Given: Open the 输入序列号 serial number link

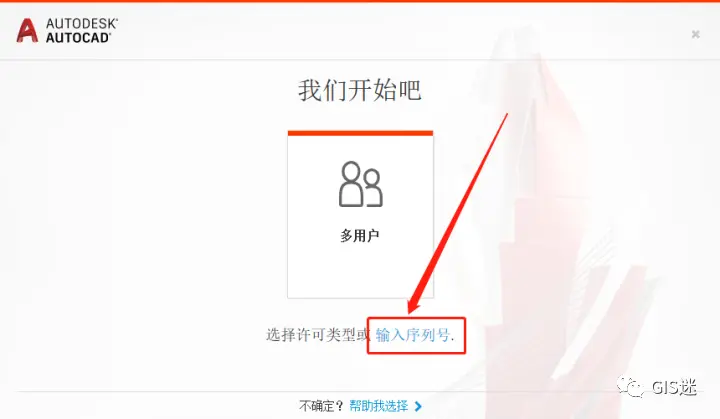Looking at the screenshot, I should pos(412,335).
